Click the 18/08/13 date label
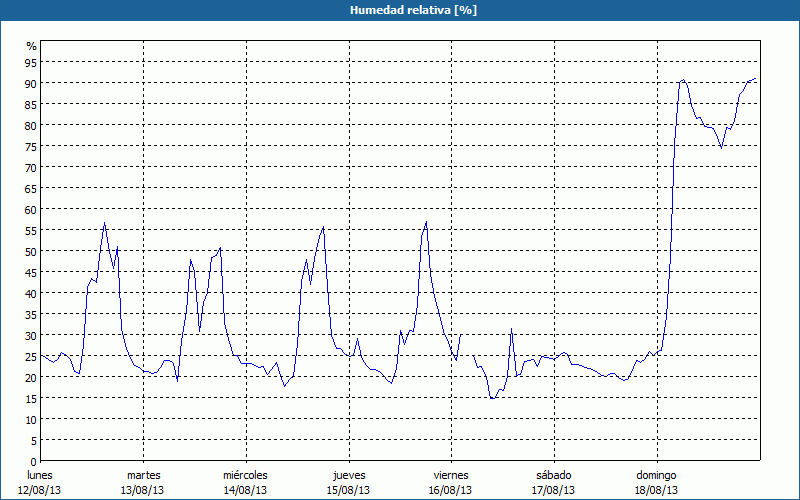The image size is (800, 500). (656, 490)
